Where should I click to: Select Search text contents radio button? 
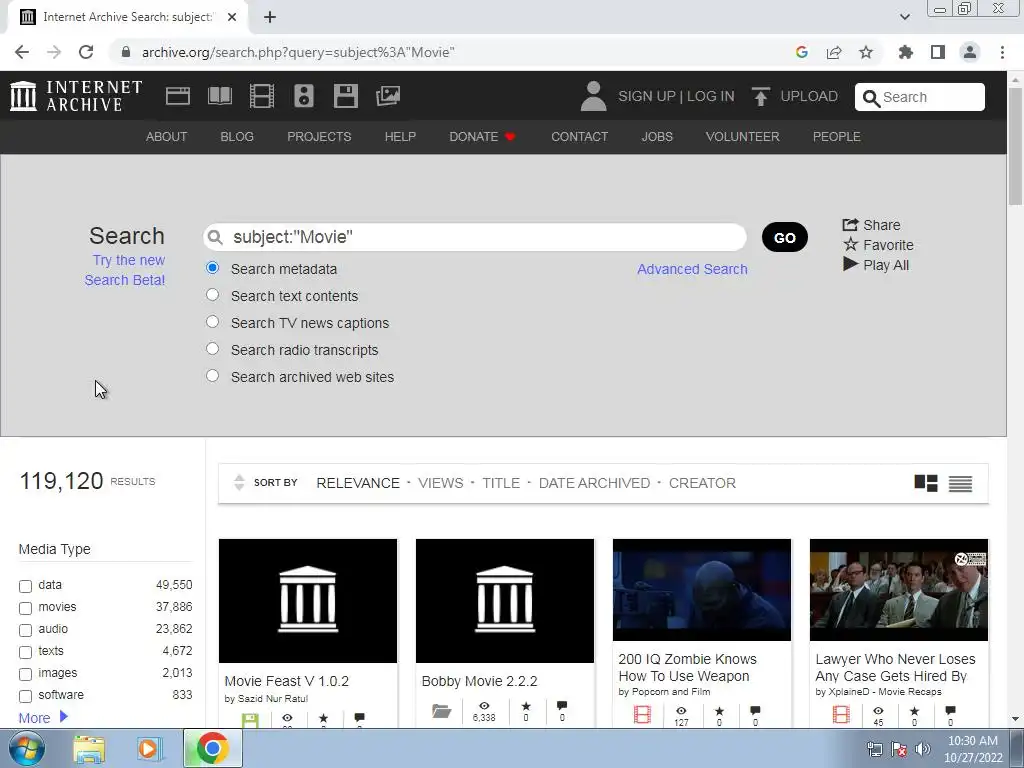[212, 295]
